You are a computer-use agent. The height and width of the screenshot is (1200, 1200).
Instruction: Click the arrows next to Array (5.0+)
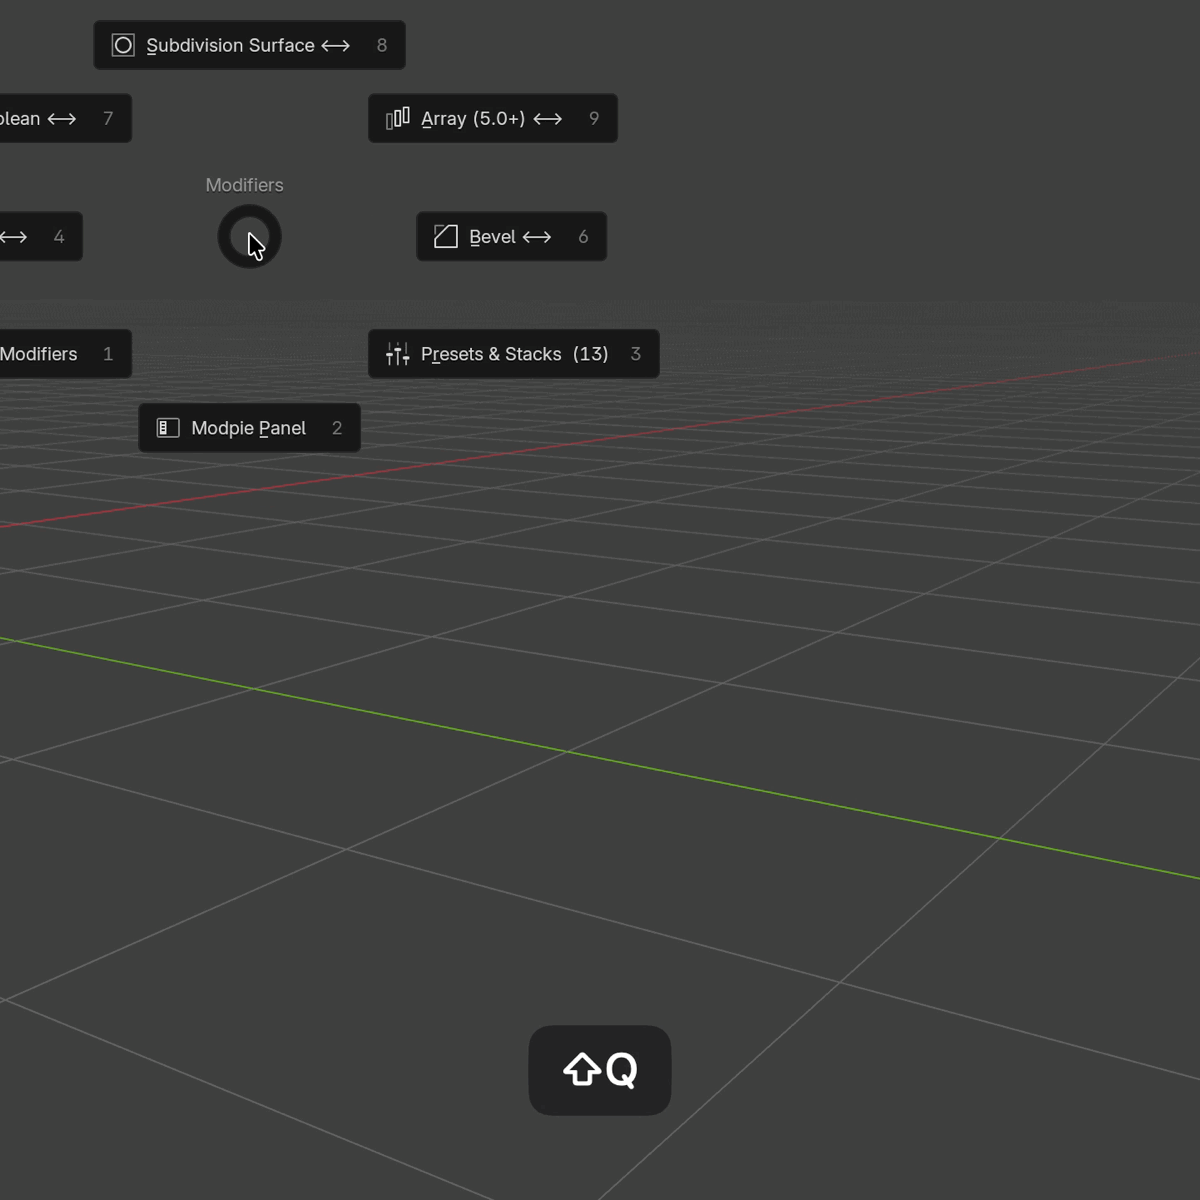[x=547, y=119]
